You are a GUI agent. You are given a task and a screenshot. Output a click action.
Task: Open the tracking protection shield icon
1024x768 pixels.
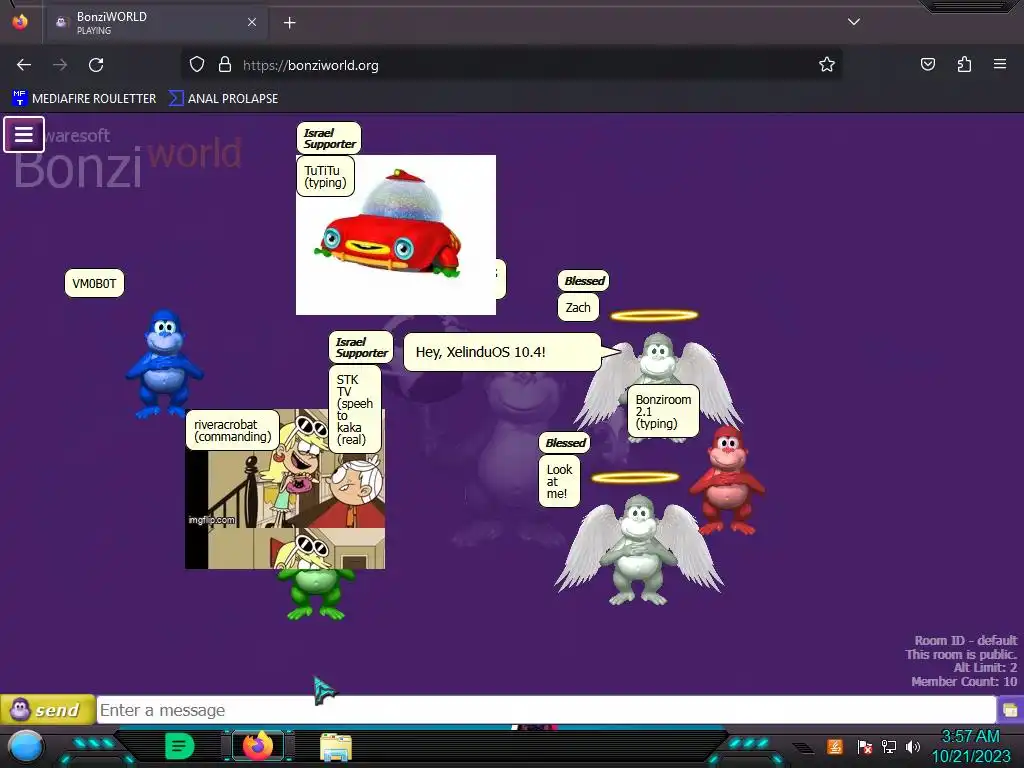(x=197, y=65)
